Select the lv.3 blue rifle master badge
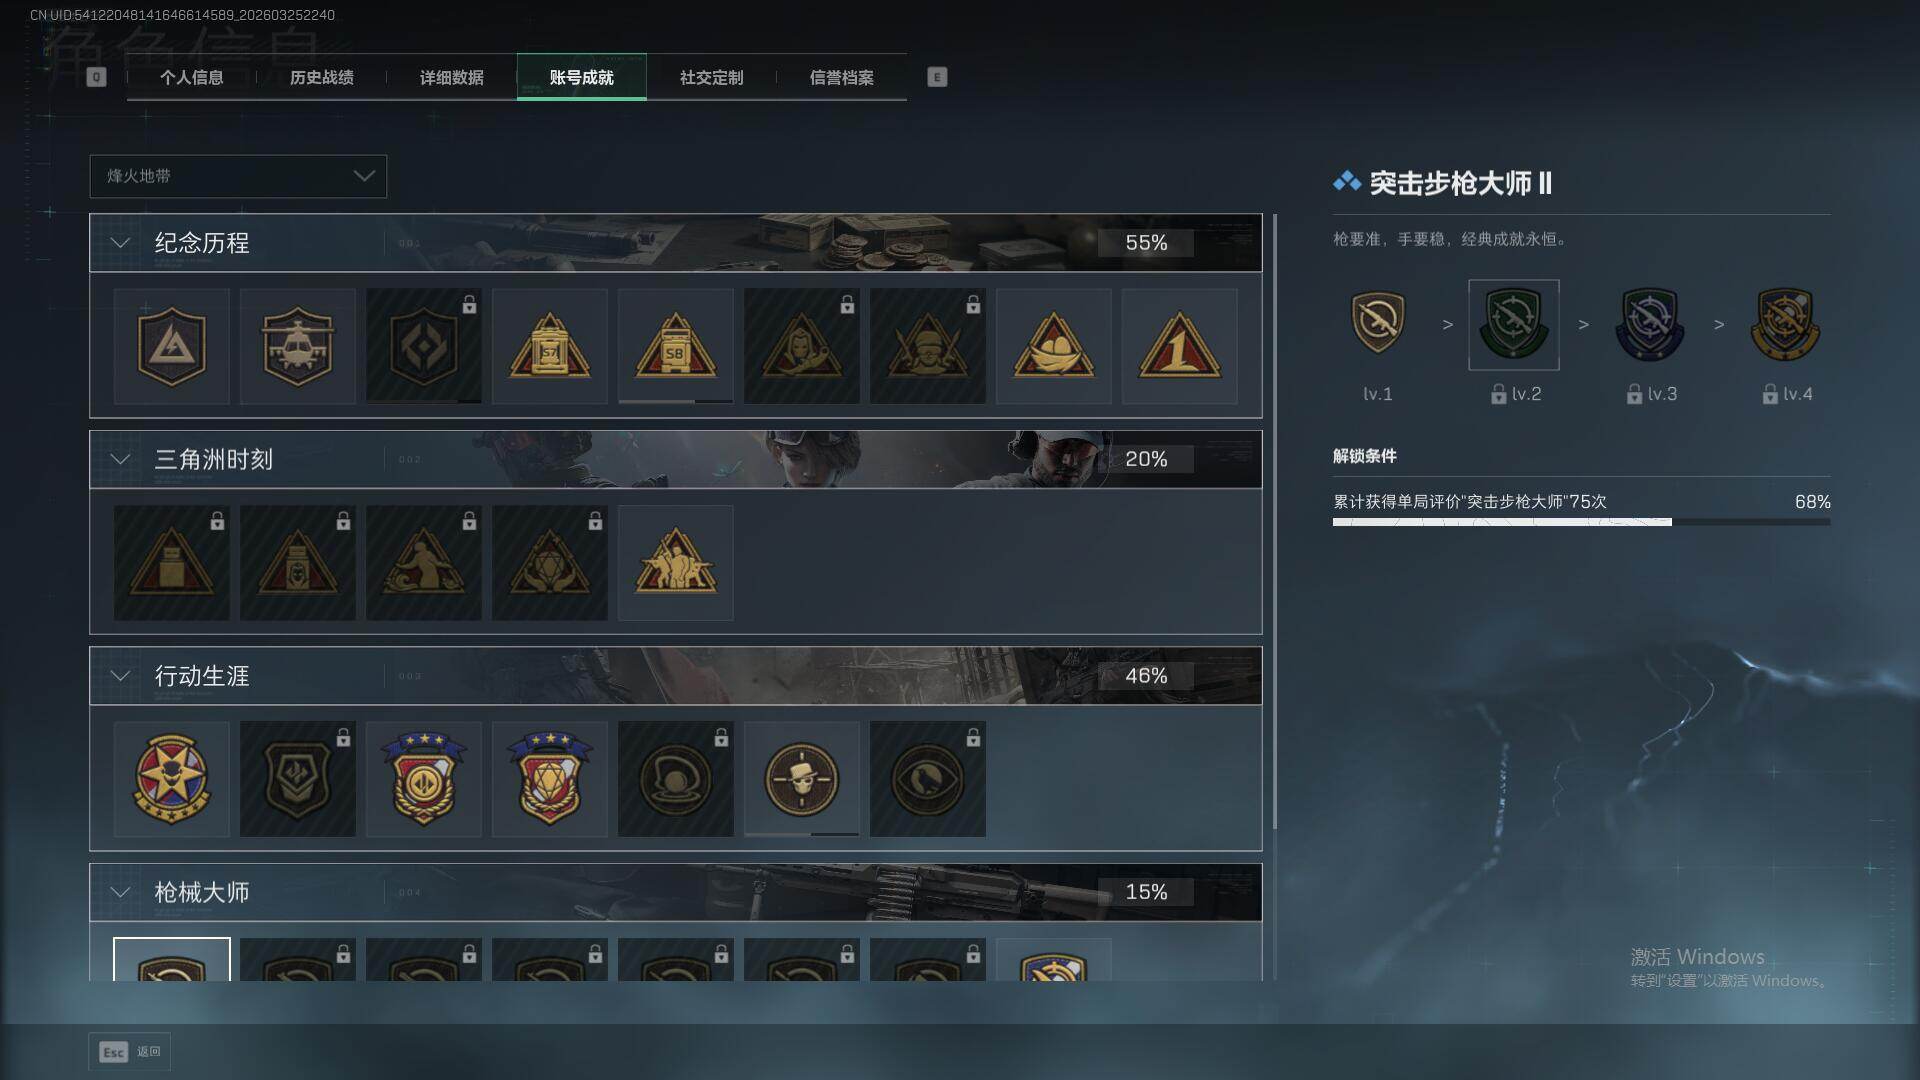Viewport: 1920px width, 1080px height. (x=1650, y=325)
